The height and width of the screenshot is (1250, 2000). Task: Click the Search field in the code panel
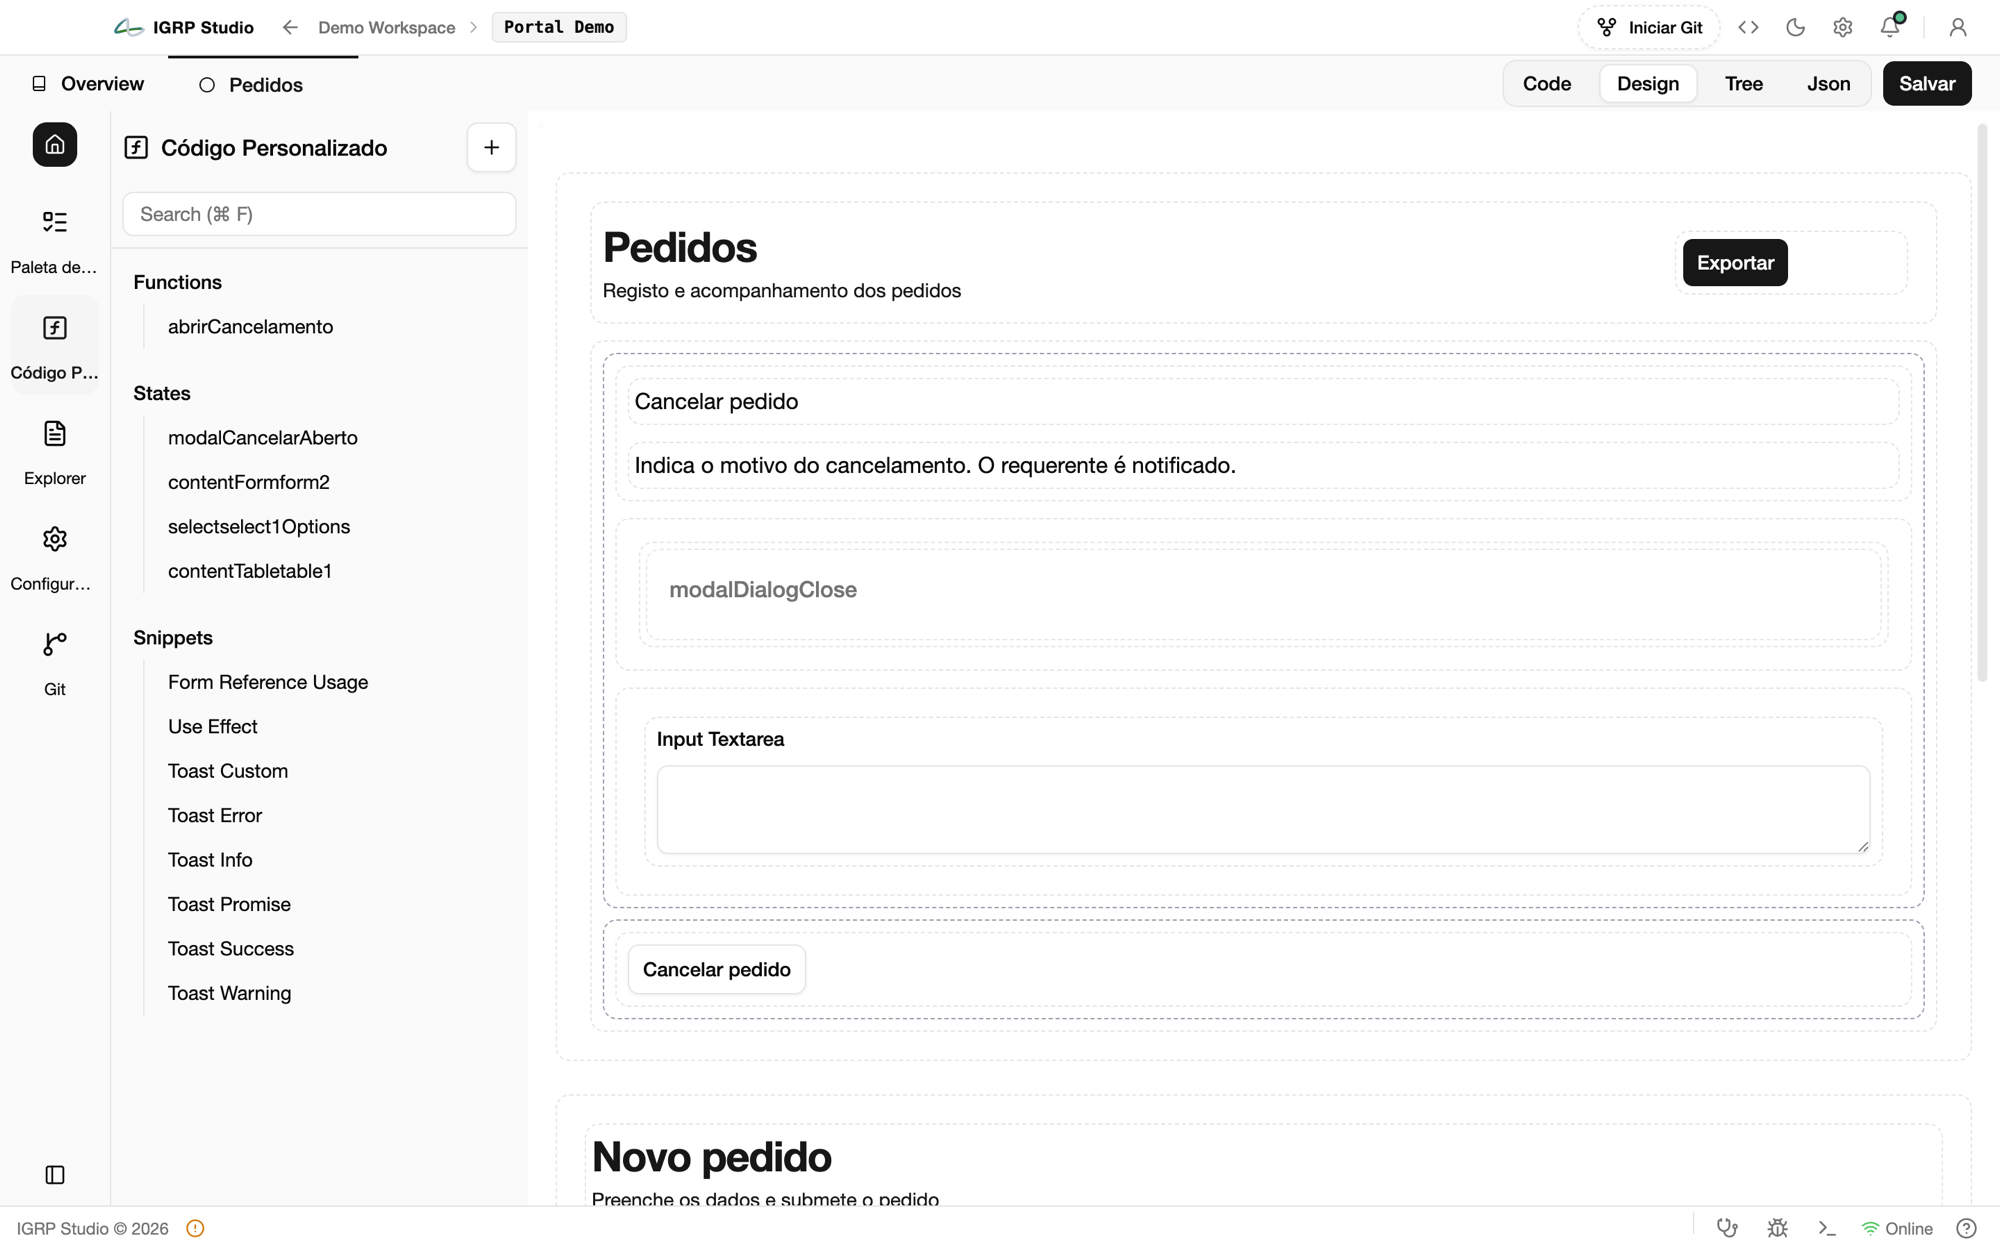(319, 214)
